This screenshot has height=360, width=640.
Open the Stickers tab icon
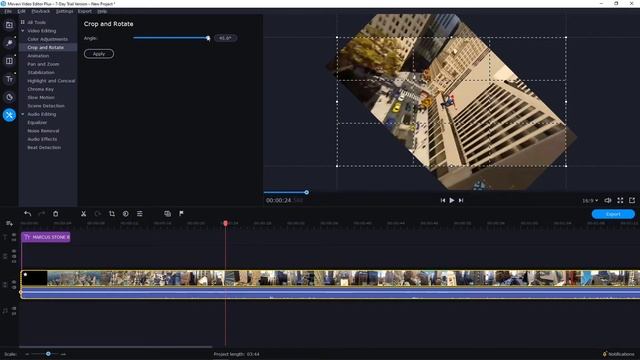pyautogui.click(x=9, y=97)
